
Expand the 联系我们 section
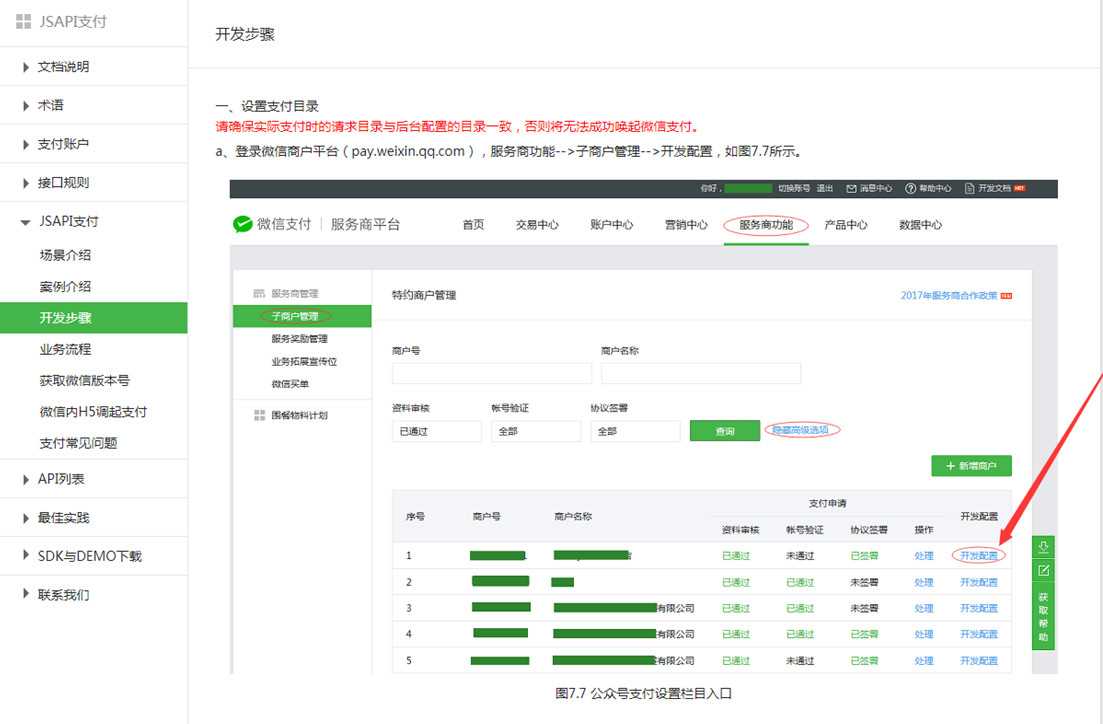26,594
